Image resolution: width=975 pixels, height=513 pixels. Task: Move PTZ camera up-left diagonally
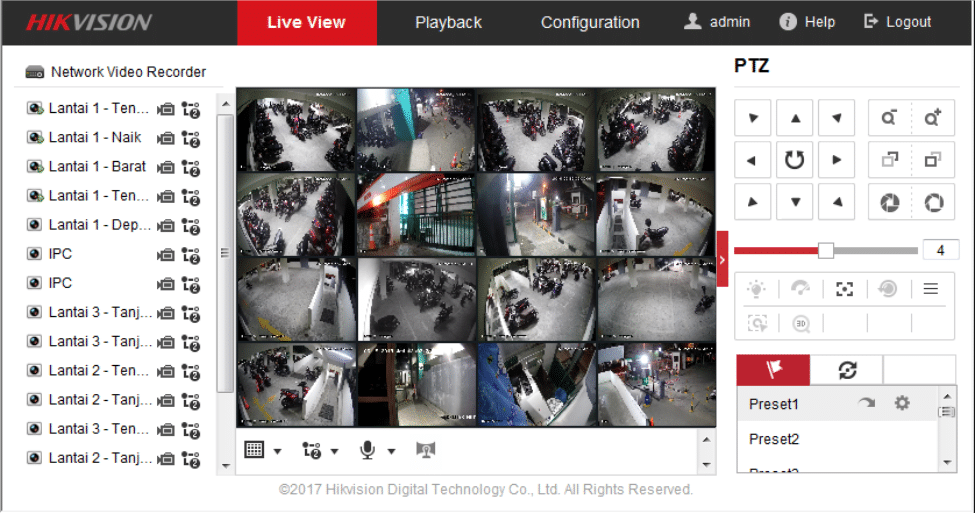tap(752, 118)
